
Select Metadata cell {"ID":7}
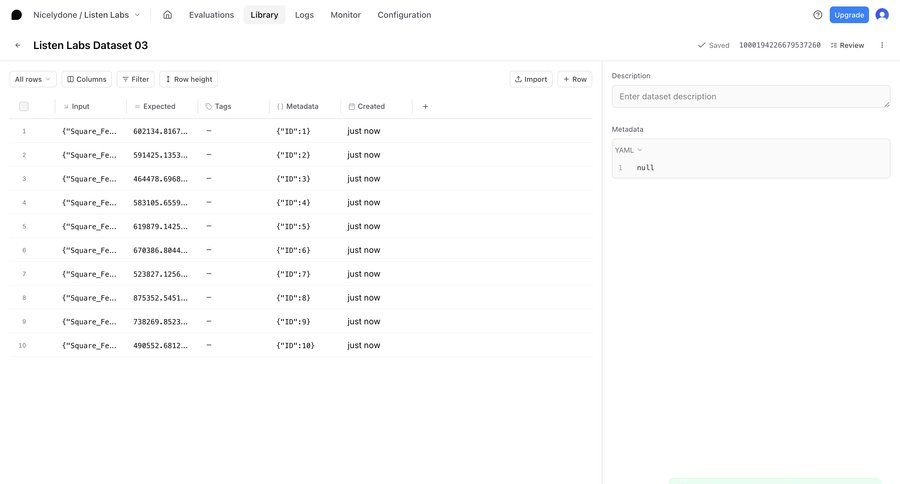[293, 274]
